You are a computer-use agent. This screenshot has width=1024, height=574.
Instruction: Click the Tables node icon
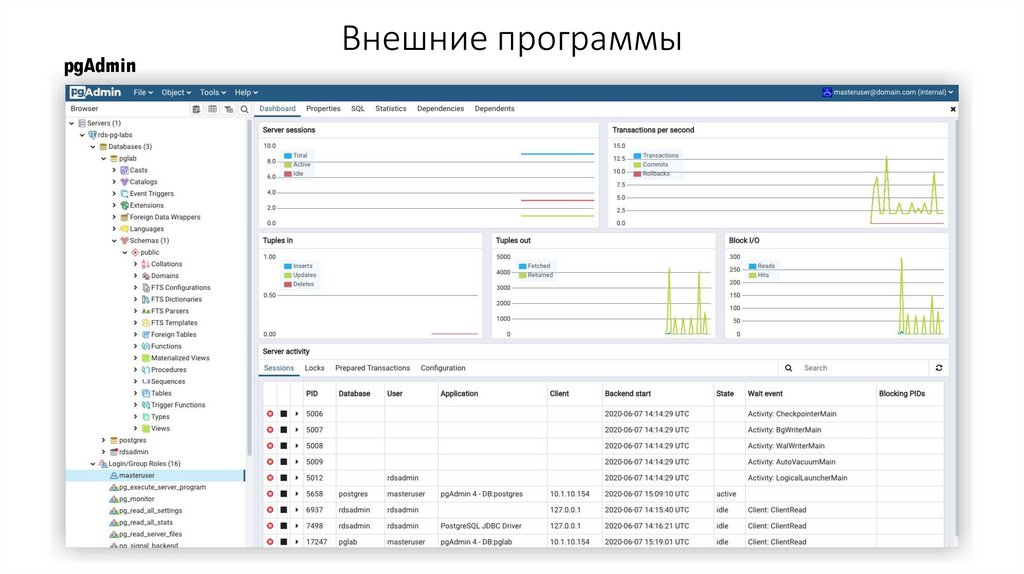click(x=146, y=394)
